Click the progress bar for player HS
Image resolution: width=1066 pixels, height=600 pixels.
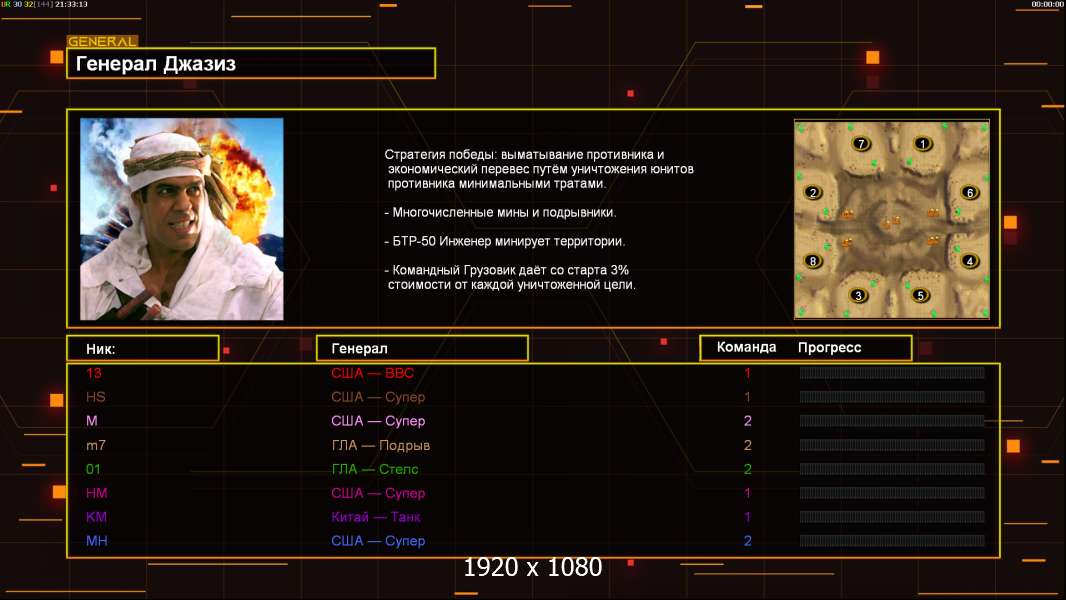(892, 397)
